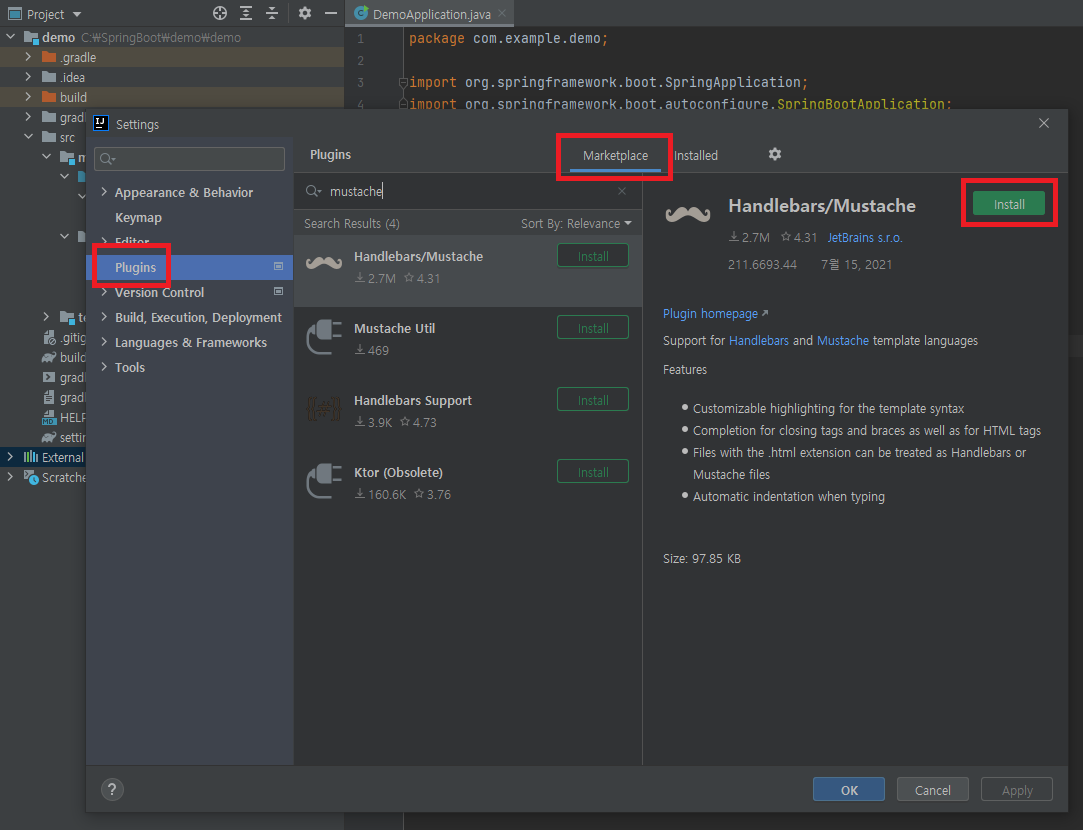The image size is (1083, 830).
Task: Open Tools settings category
Action: click(130, 367)
